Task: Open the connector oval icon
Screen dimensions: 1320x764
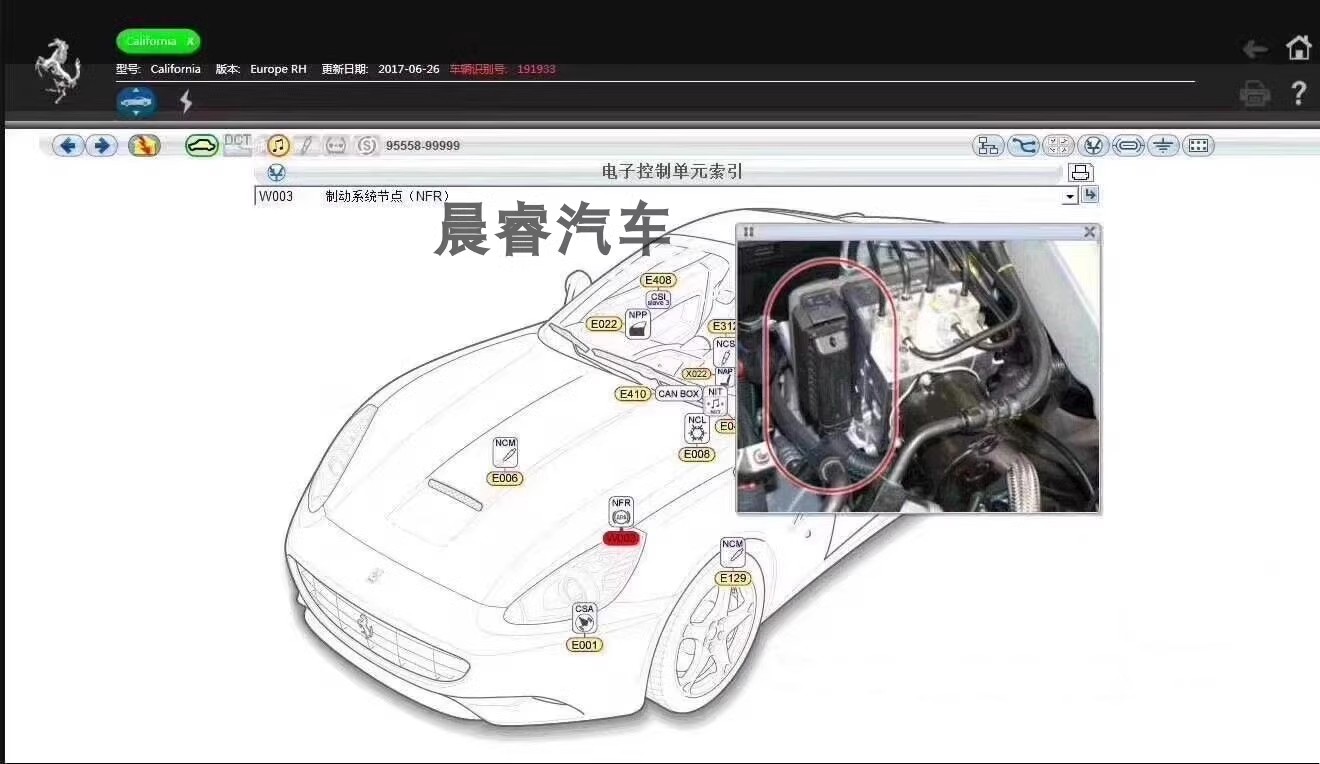Action: (1128, 146)
